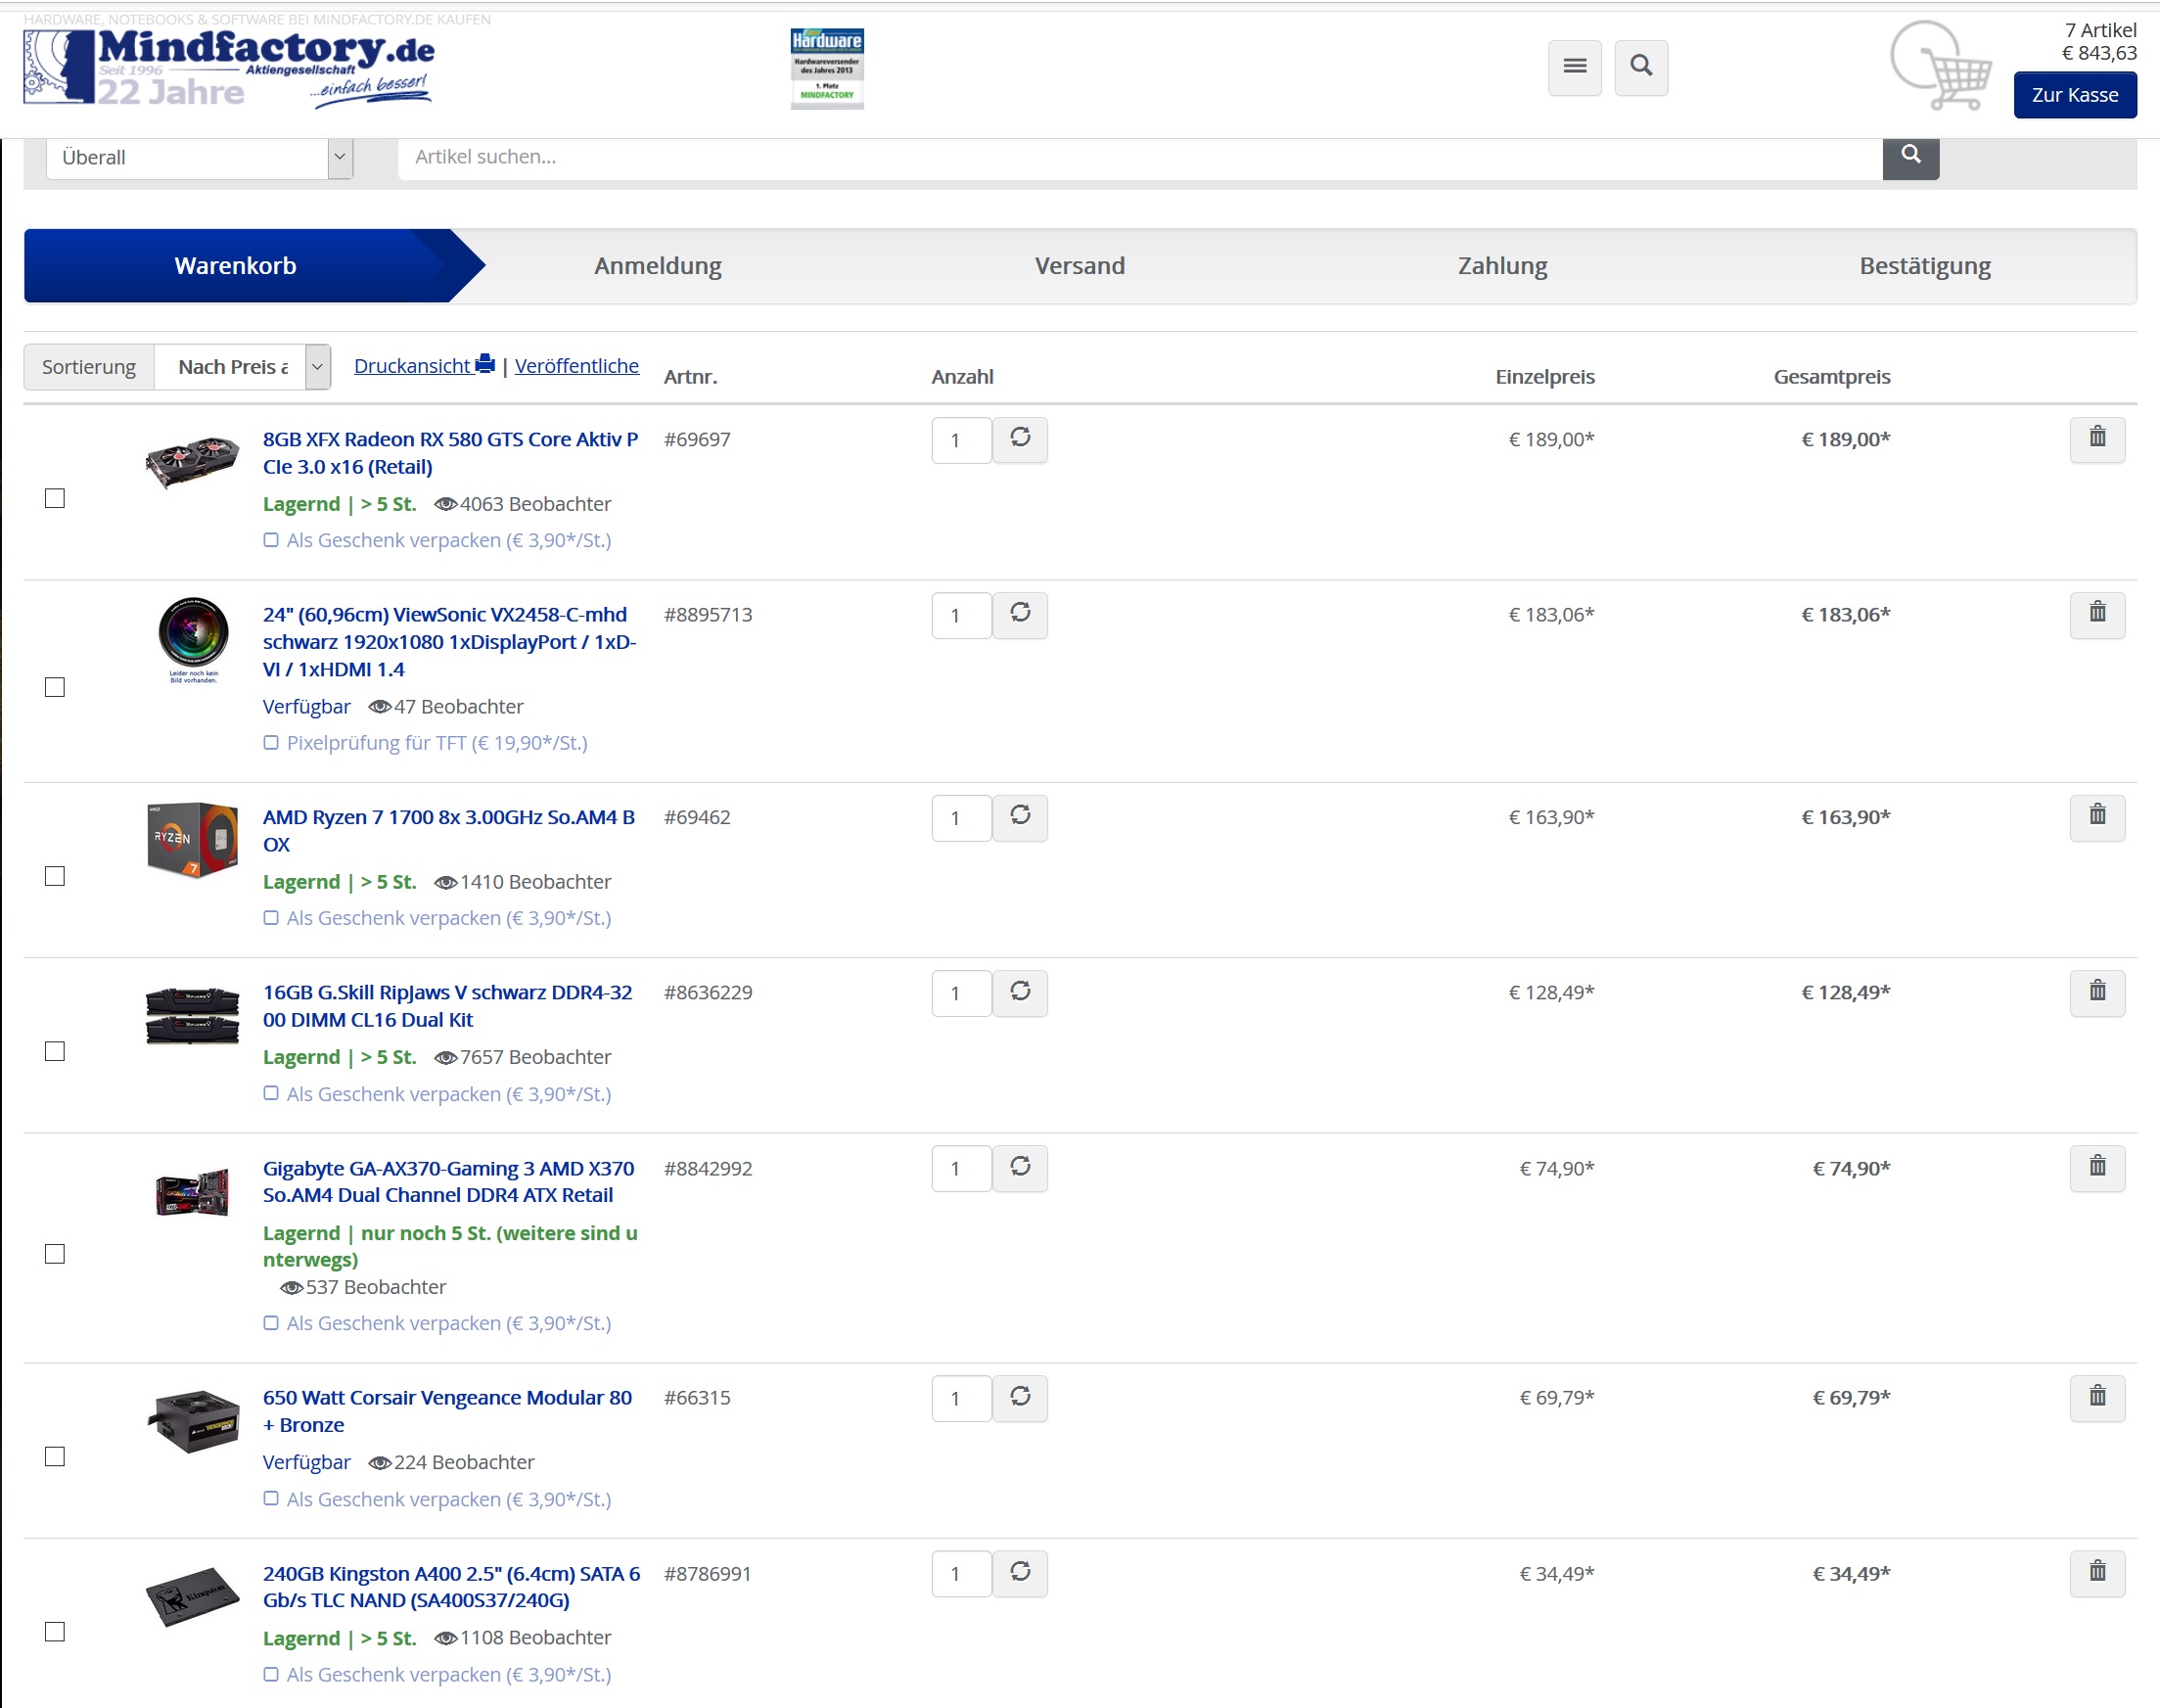
Task: Open the Gigabyte GA-AX370-Gaming 3 product link
Action: [x=449, y=1182]
